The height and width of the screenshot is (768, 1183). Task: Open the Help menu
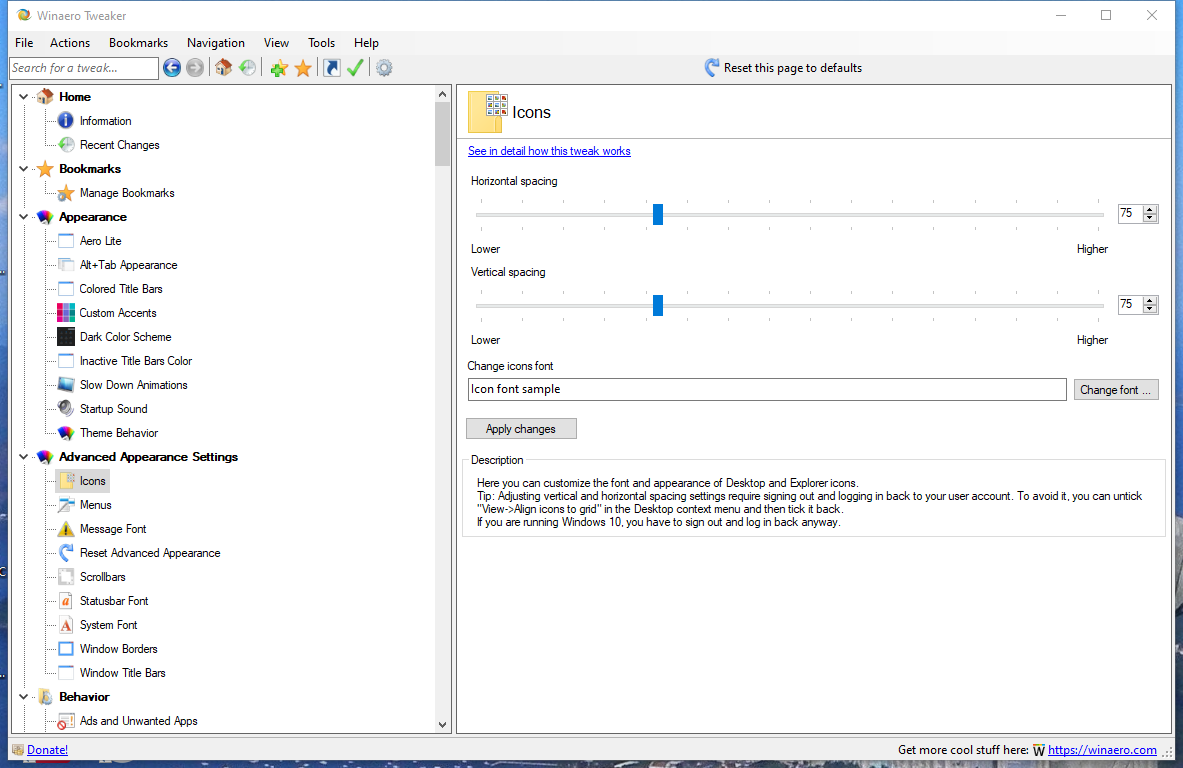point(366,43)
